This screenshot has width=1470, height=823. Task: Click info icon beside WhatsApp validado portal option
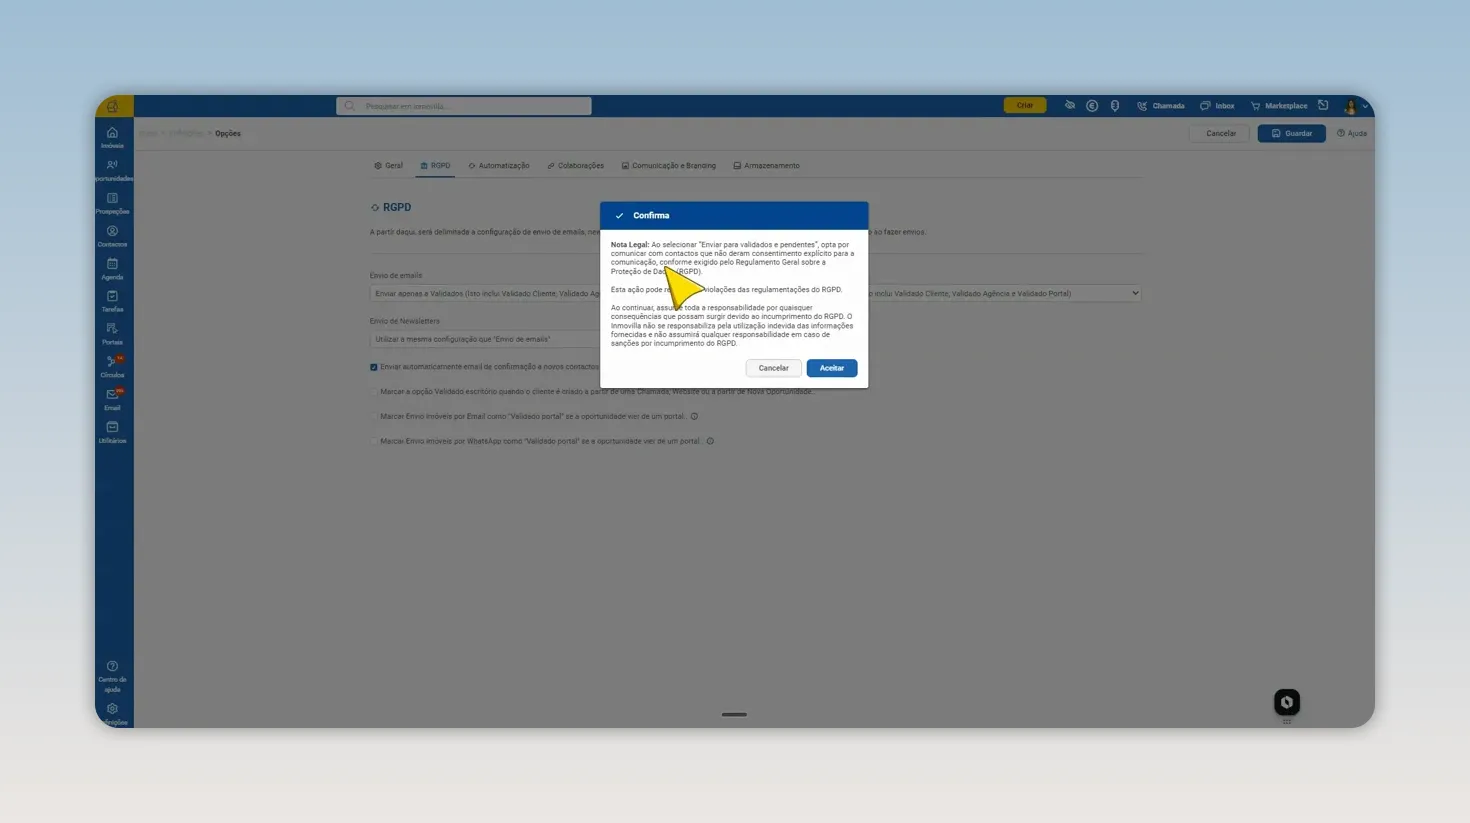coord(710,441)
